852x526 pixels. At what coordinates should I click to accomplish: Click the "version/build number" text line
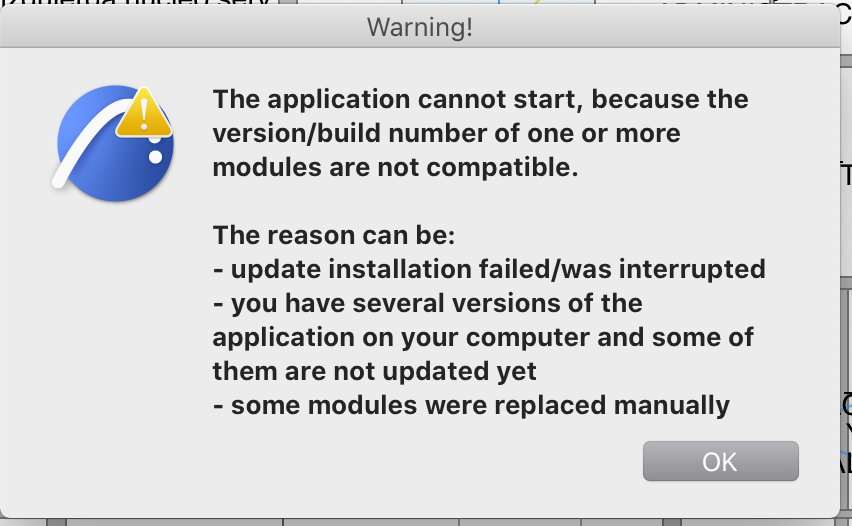point(446,134)
